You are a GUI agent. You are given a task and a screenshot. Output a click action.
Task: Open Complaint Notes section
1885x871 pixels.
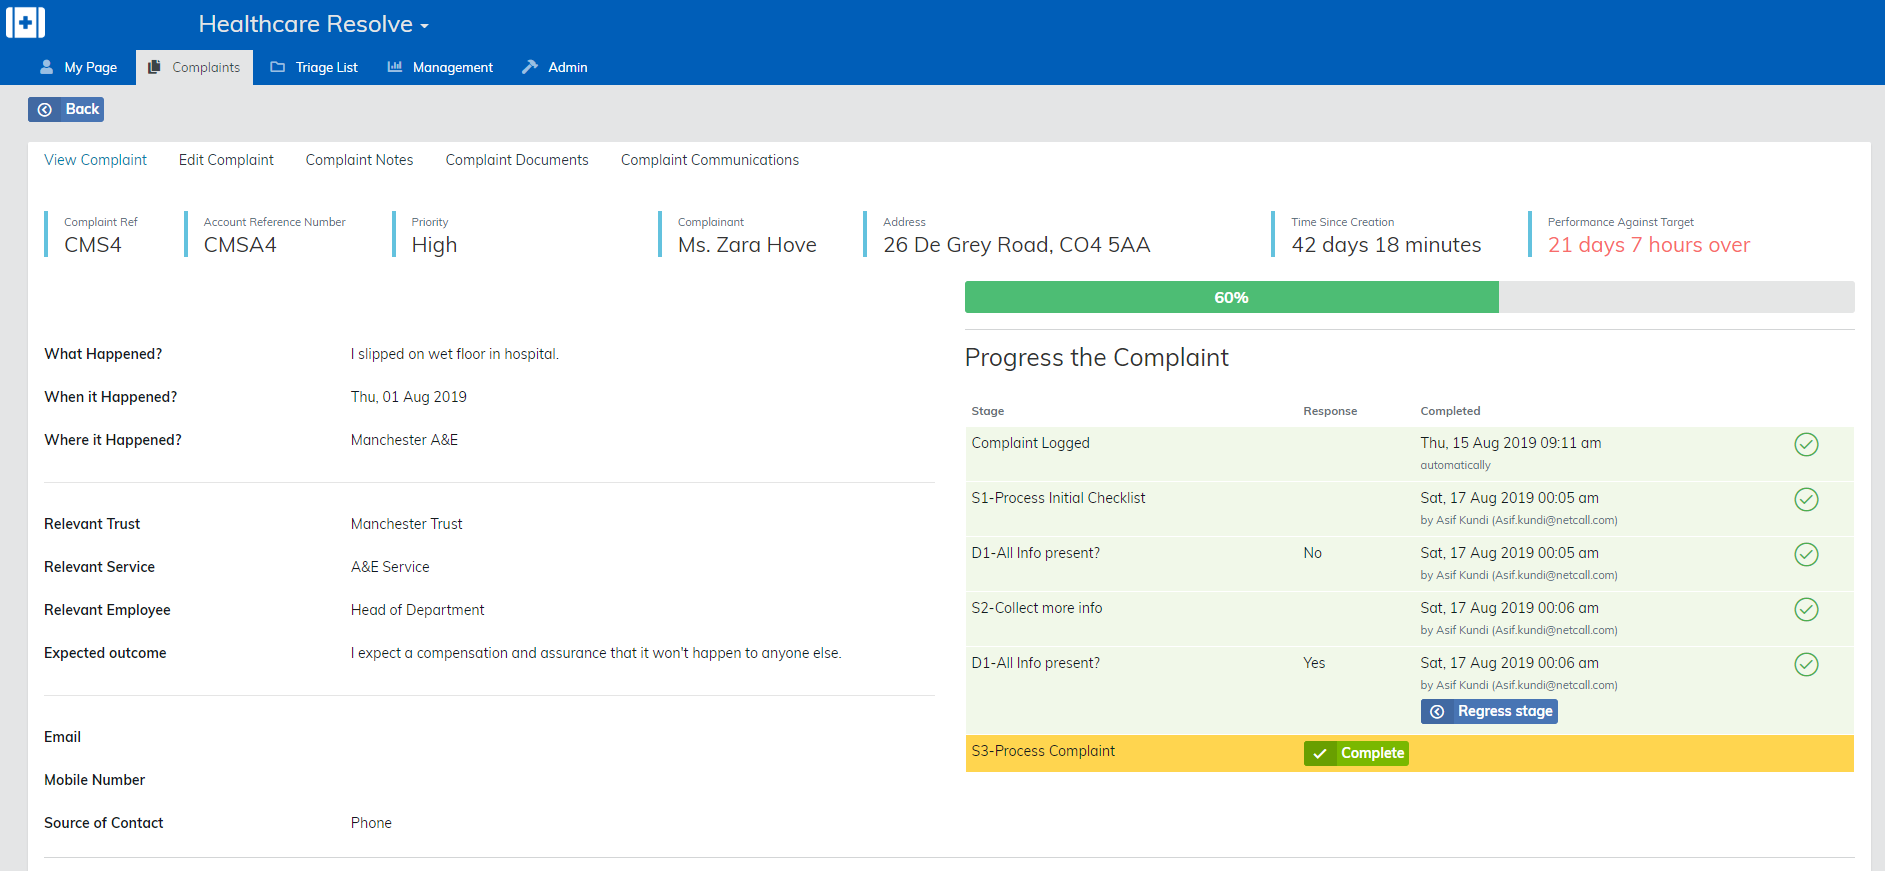pos(359,160)
